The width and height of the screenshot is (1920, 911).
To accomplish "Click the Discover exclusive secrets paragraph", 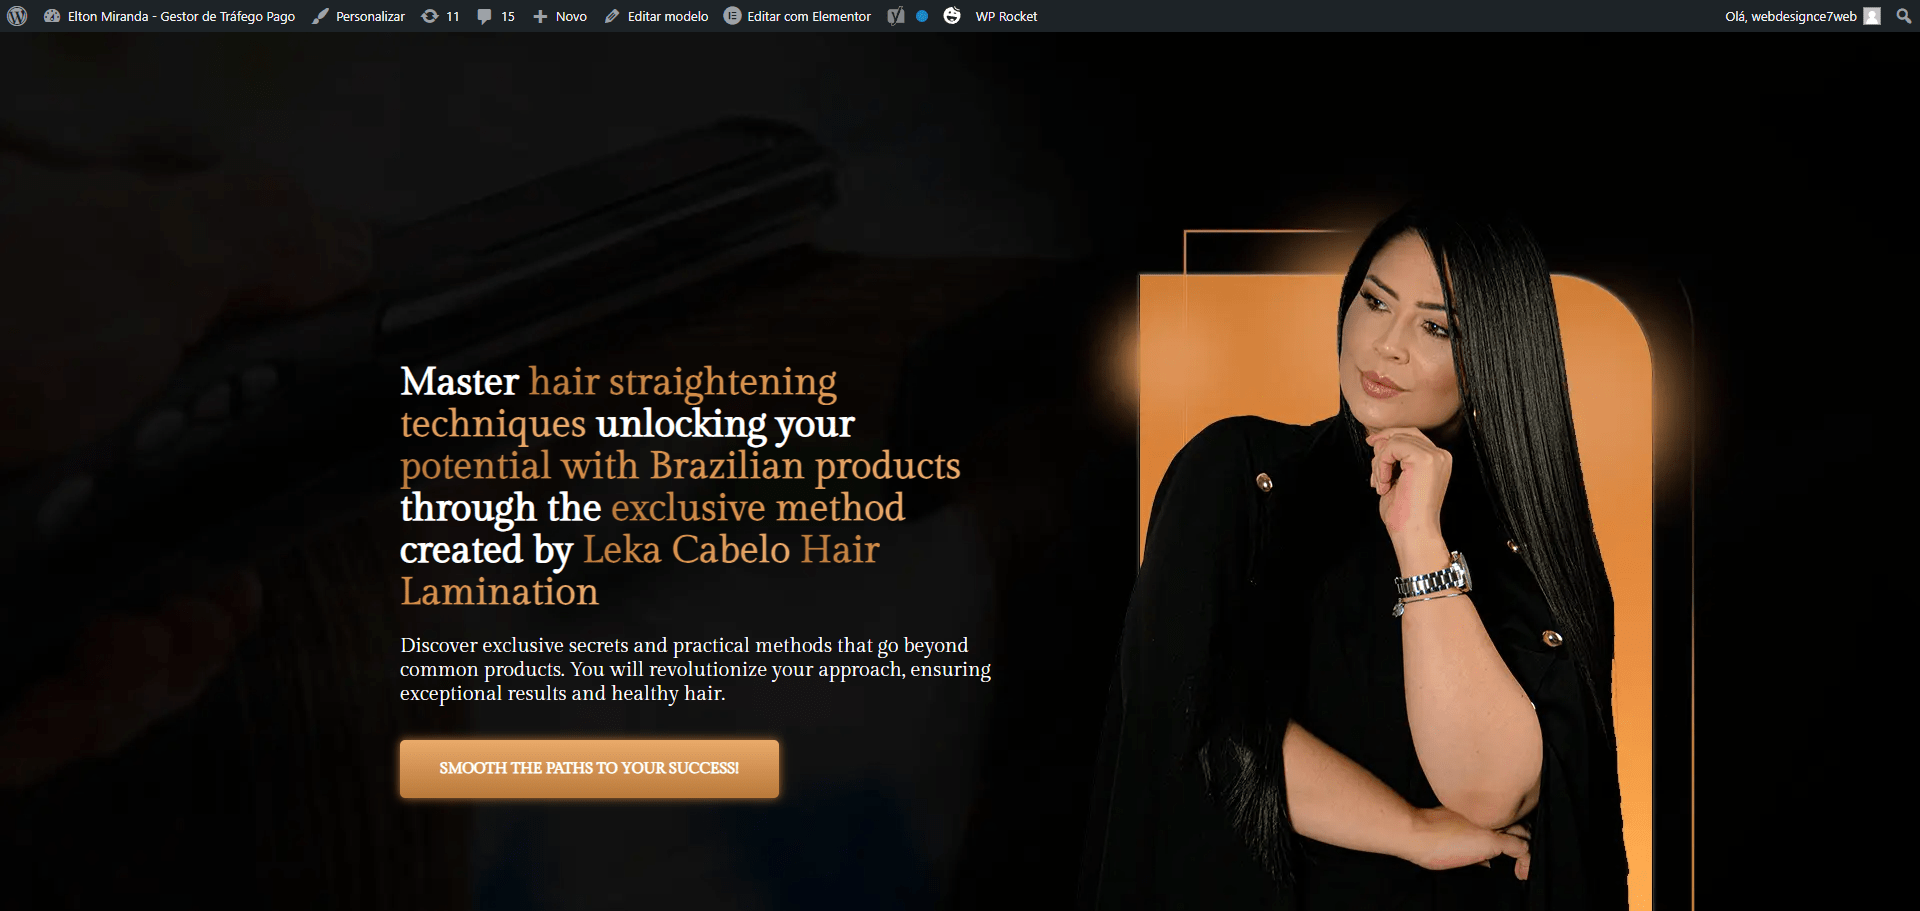I will pyautogui.click(x=695, y=669).
